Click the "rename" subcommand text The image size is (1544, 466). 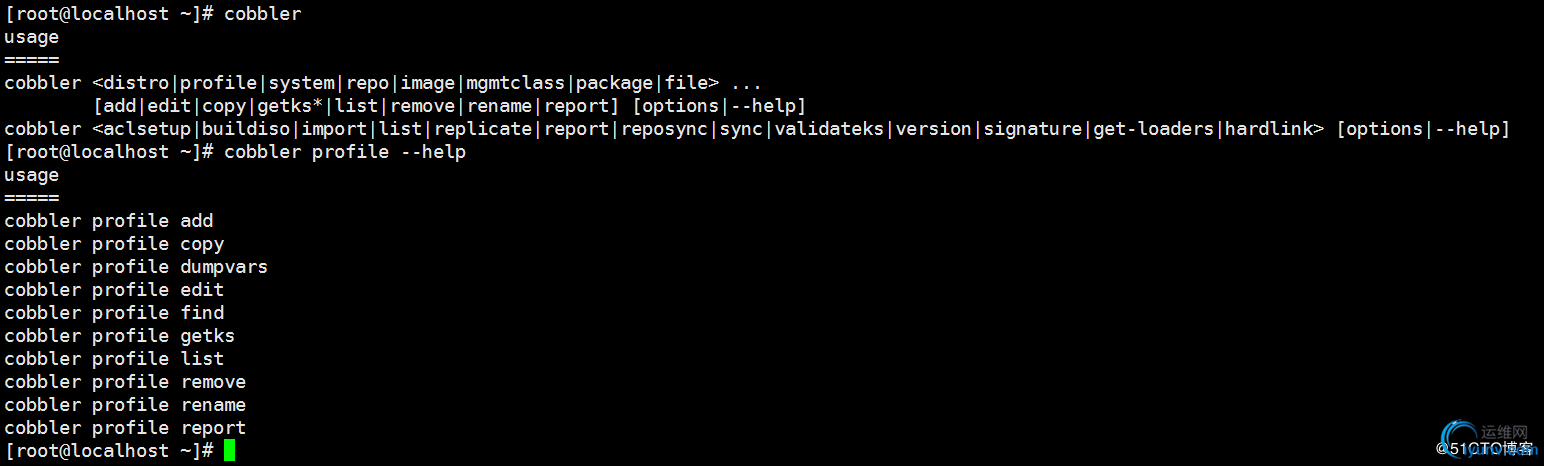tap(213, 405)
